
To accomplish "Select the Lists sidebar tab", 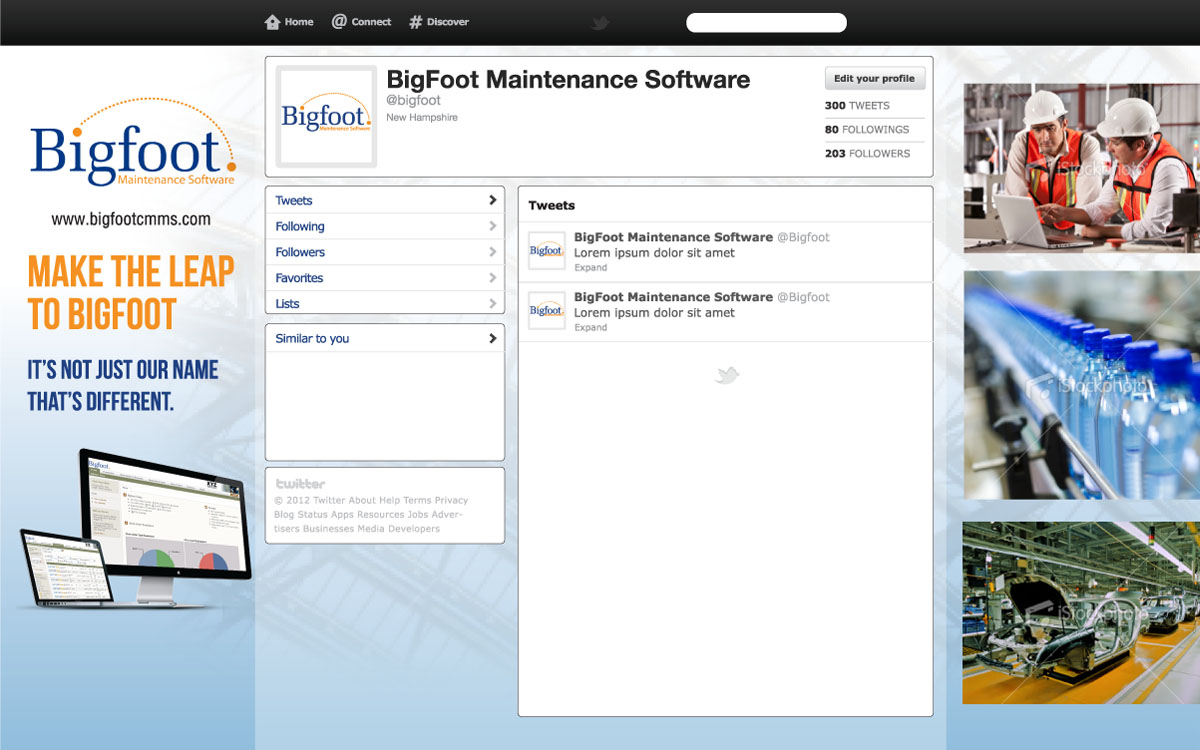I will [385, 303].
